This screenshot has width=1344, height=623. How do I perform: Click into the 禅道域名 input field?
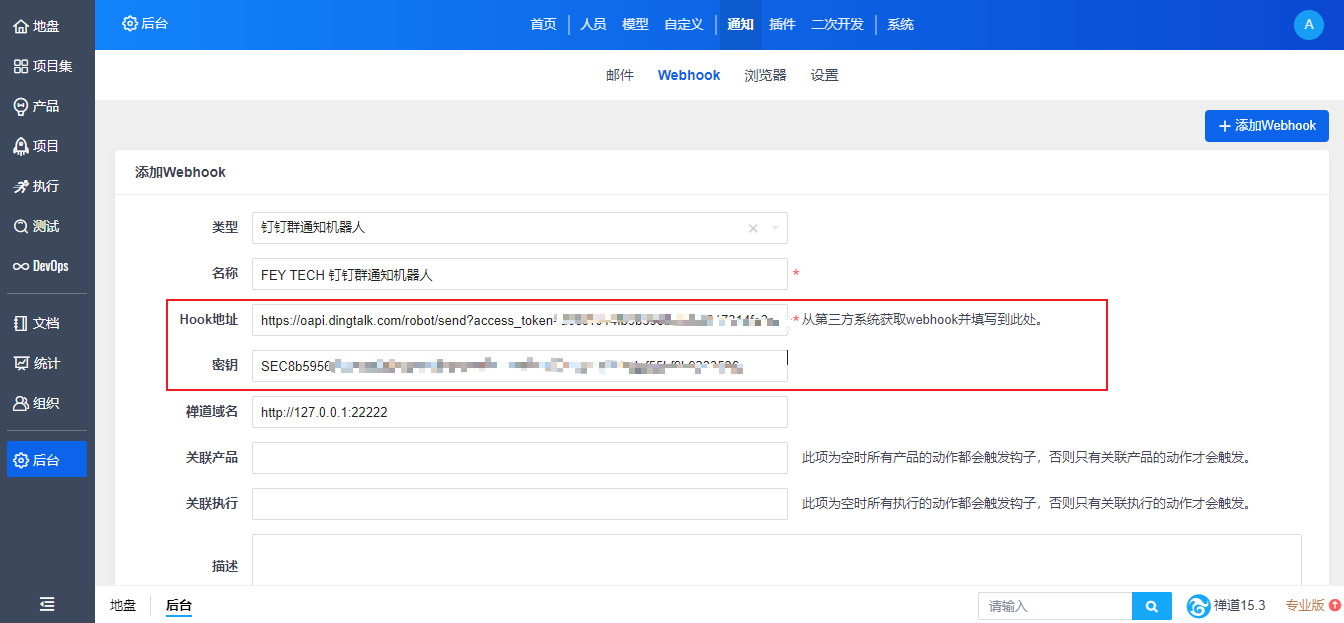coord(519,412)
